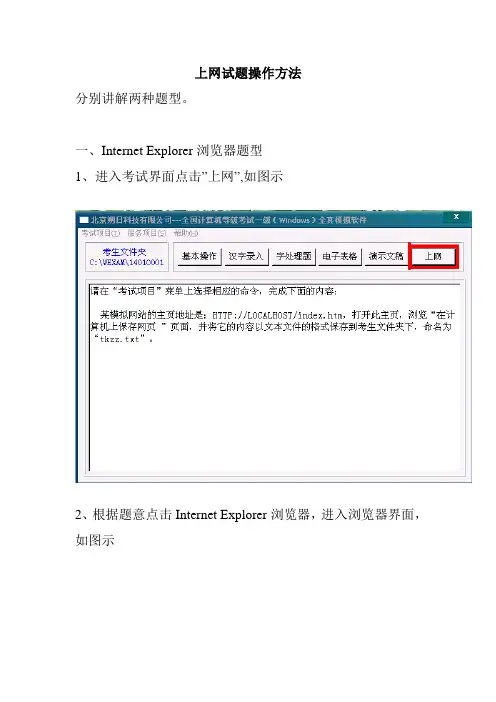
Task: Open the 字处理 task
Action: pyautogui.click(x=293, y=257)
